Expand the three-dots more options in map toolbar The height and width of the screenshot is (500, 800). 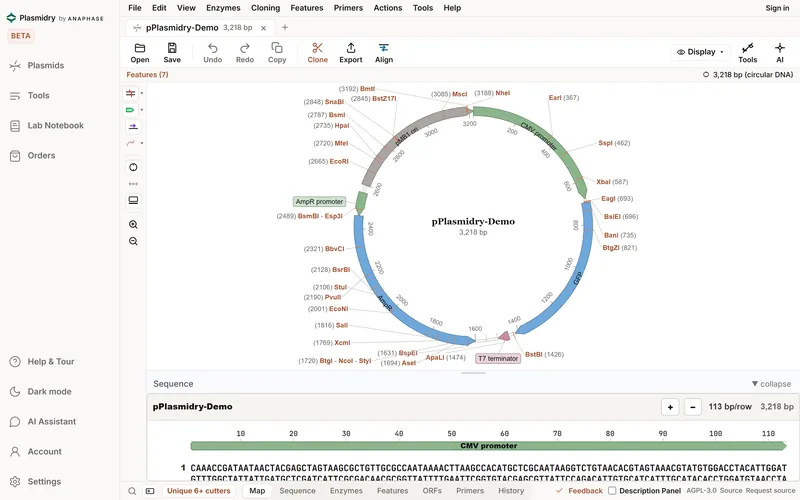[x=133, y=184]
